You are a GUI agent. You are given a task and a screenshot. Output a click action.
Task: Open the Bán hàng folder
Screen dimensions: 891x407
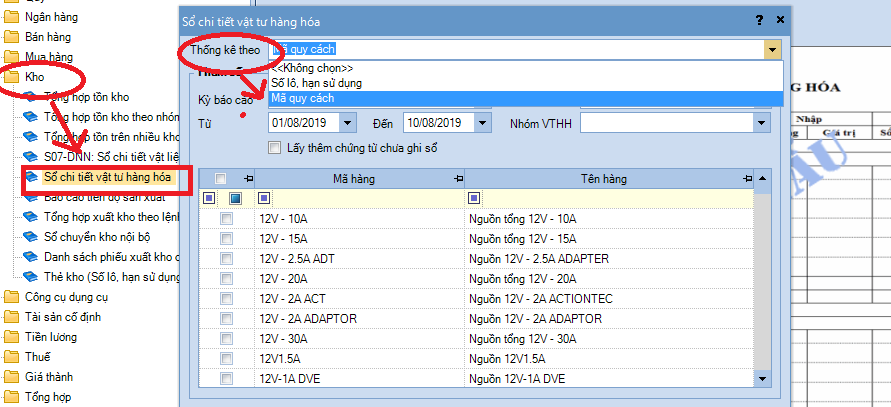coord(46,37)
